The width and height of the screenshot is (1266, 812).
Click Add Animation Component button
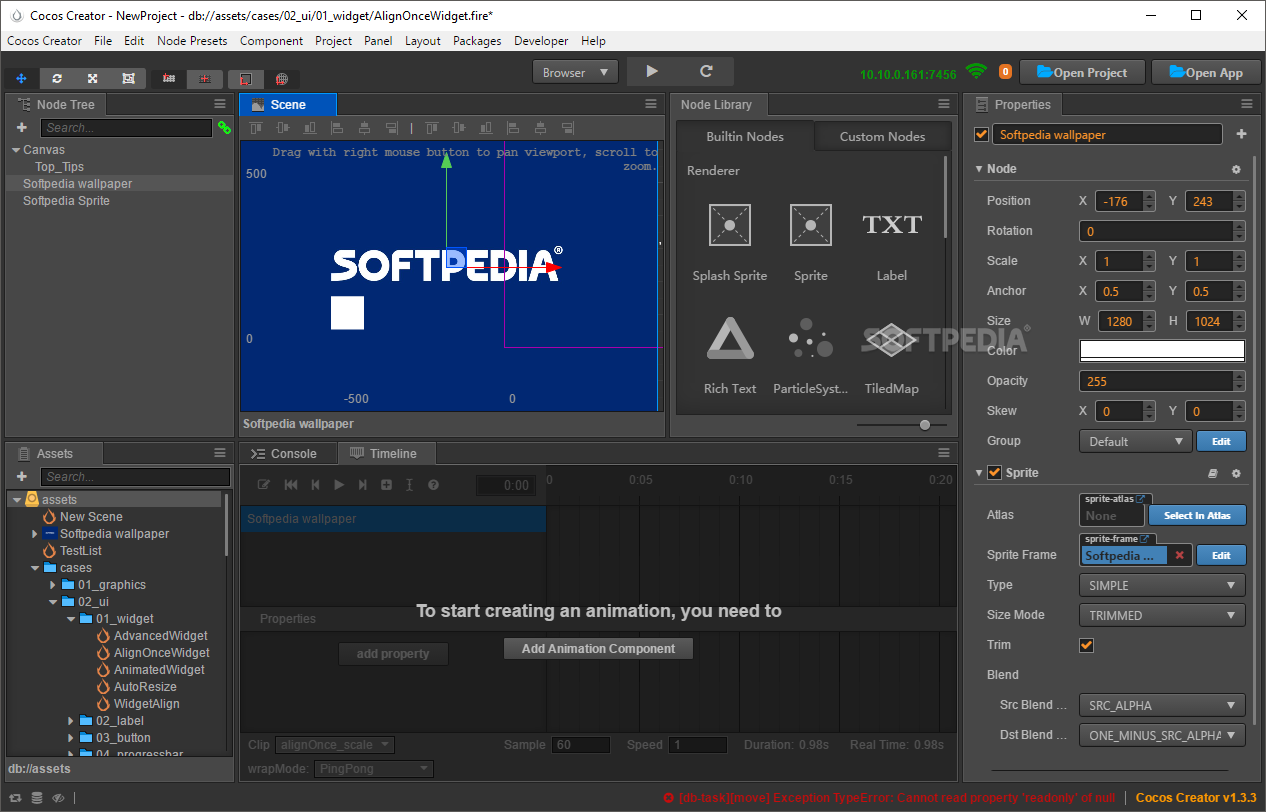[598, 649]
